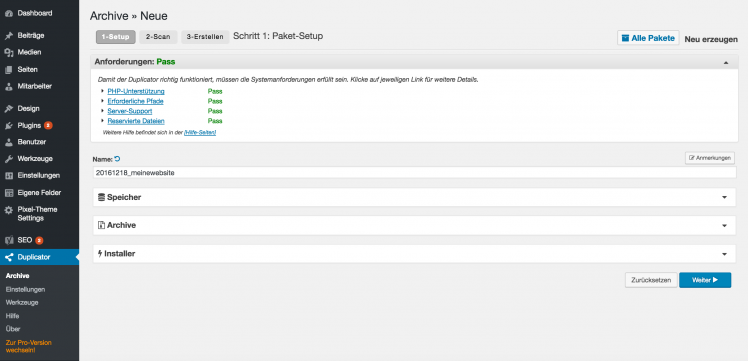Image resolution: width=748 pixels, height=361 pixels.
Task: Click the Pixel-Theme Settings gear icon
Action: click(8, 210)
